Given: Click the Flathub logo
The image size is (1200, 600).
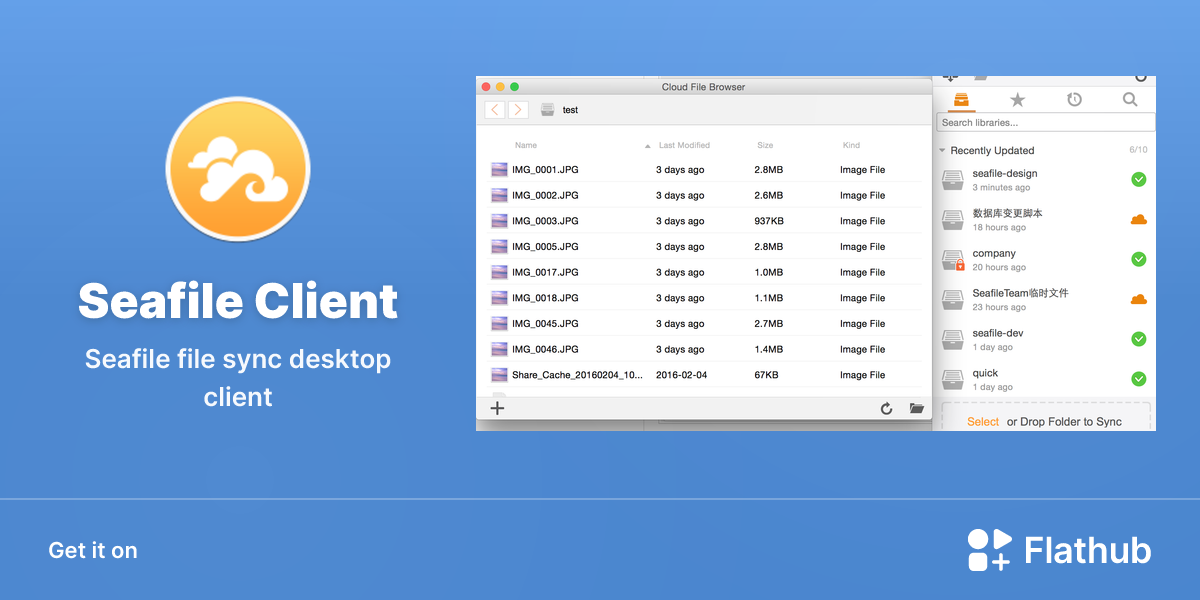Looking at the screenshot, I should [1059, 550].
